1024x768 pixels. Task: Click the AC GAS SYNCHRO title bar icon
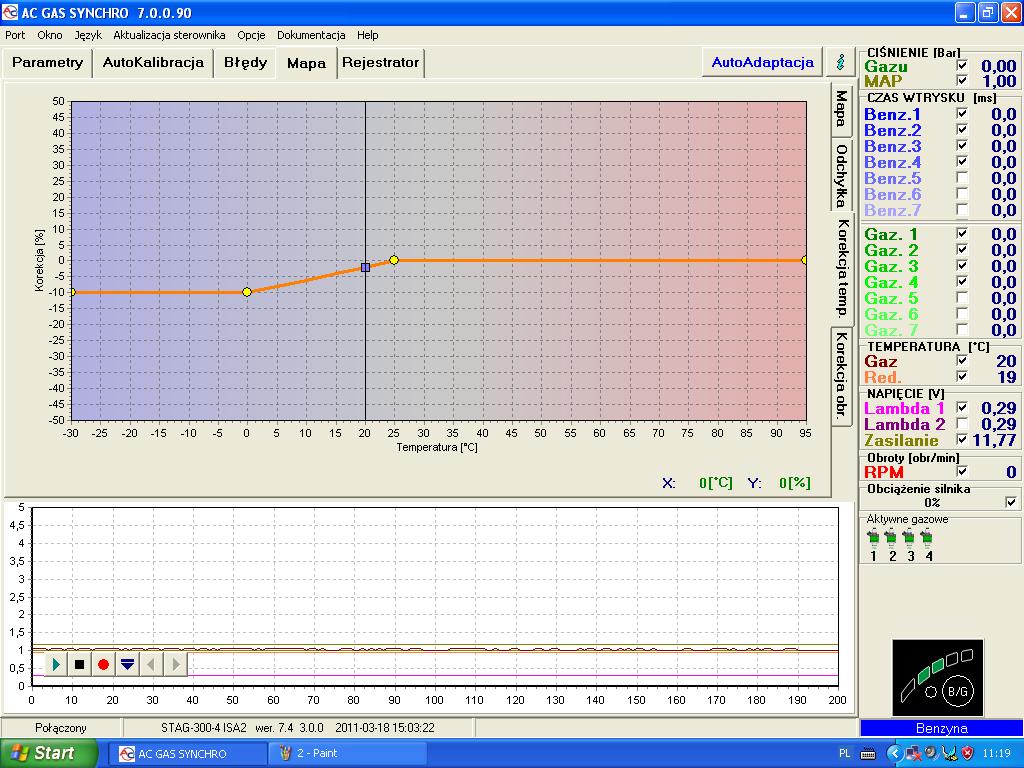(9, 12)
